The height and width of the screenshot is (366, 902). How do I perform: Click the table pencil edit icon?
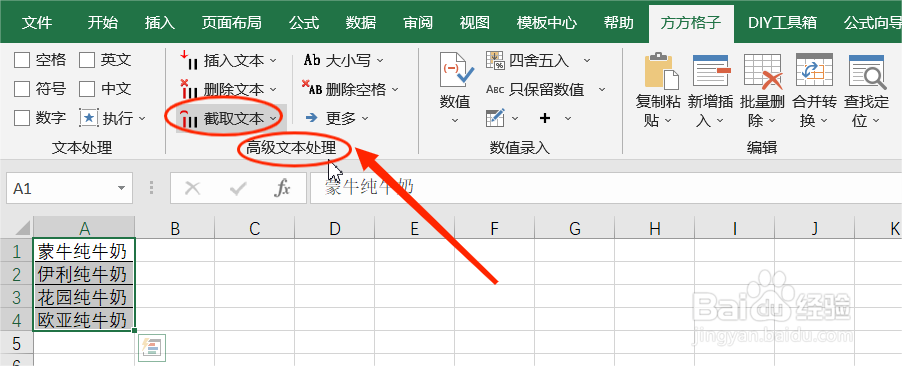pos(495,118)
